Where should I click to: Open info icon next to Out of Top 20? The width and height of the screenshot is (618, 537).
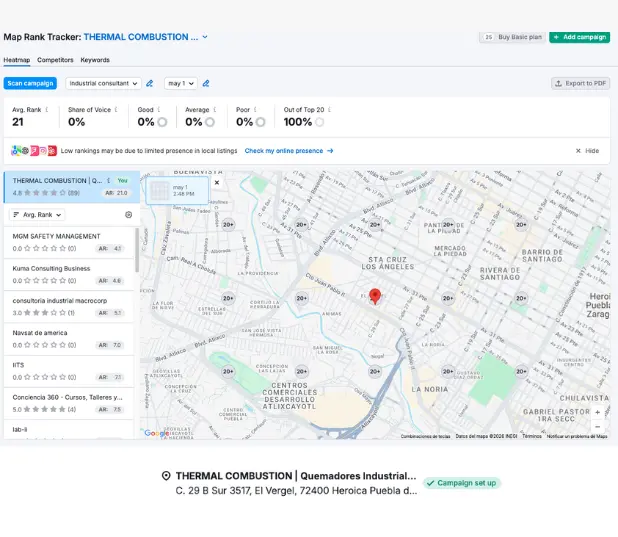pyautogui.click(x=329, y=110)
